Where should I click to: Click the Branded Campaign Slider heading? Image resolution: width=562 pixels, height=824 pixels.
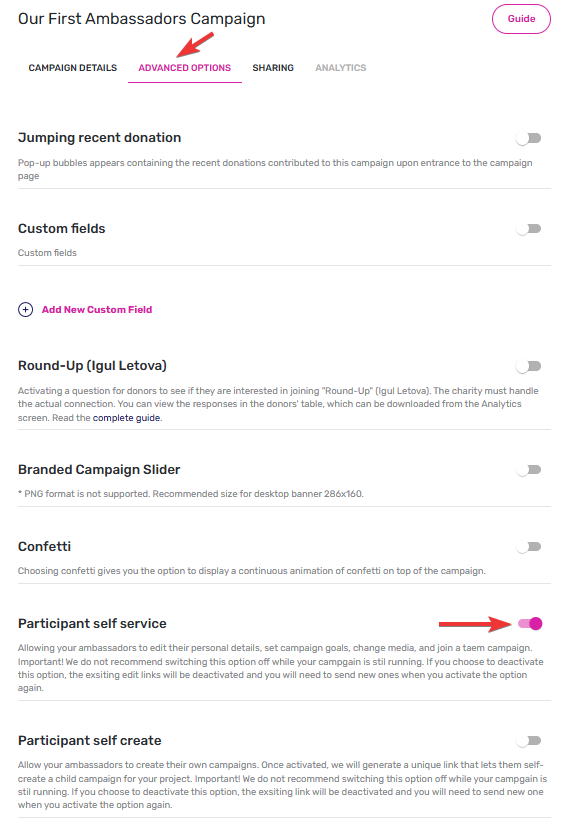click(99, 470)
